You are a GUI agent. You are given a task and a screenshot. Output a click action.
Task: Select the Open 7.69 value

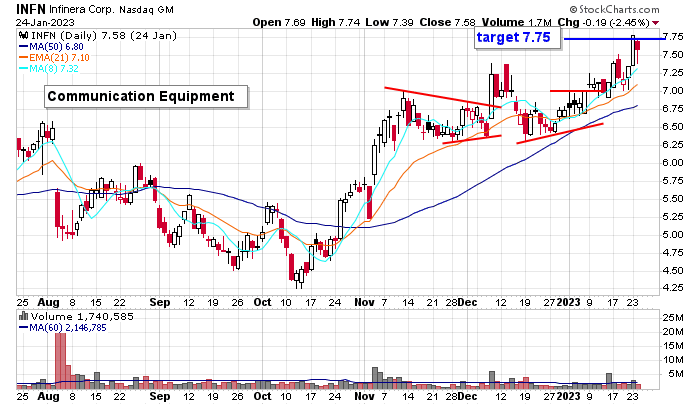coord(279,22)
